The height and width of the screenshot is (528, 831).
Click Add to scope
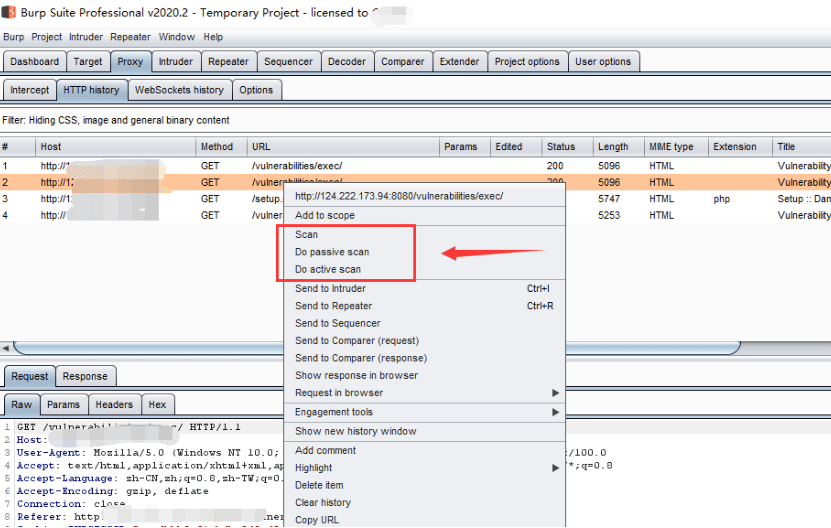point(325,215)
